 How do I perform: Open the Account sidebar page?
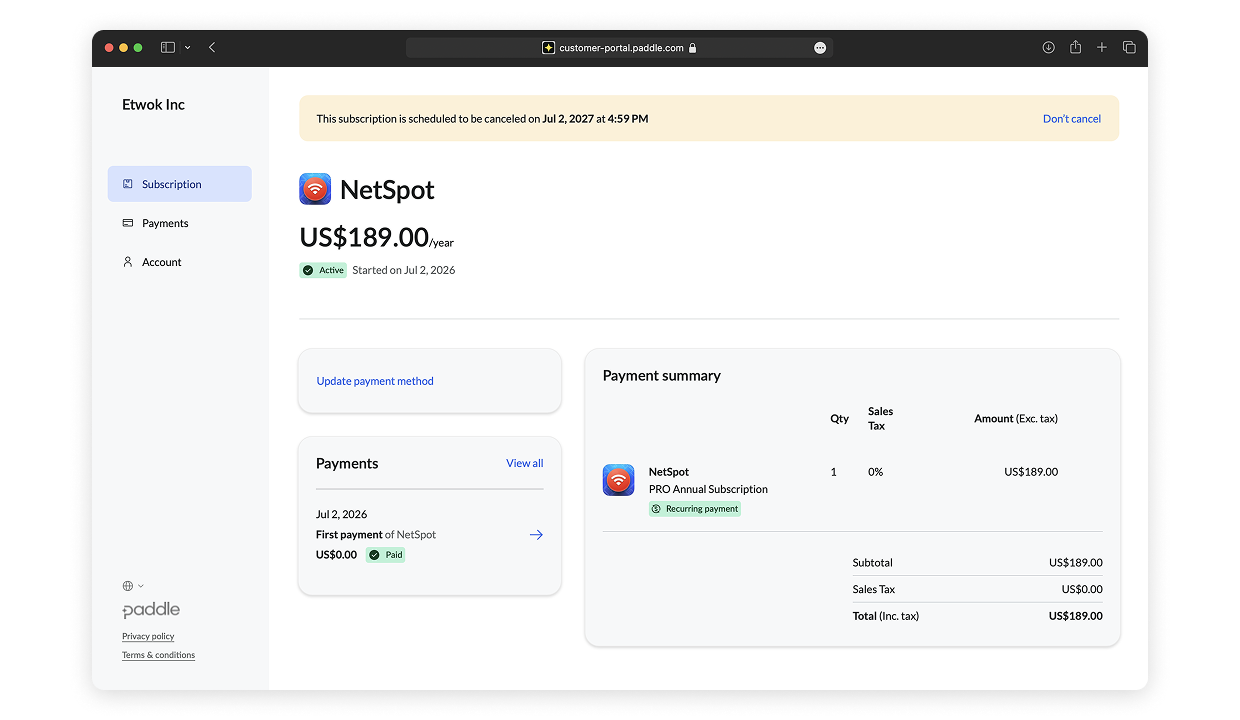[x=162, y=262]
